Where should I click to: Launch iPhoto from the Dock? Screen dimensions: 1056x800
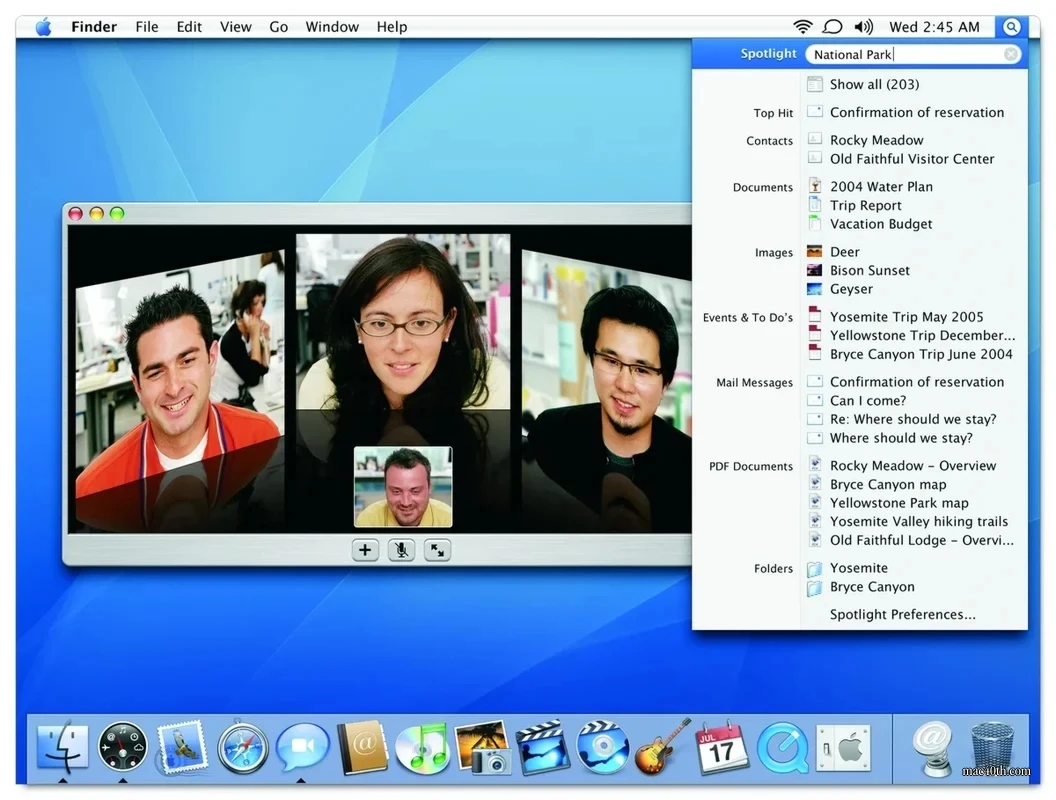pos(483,748)
